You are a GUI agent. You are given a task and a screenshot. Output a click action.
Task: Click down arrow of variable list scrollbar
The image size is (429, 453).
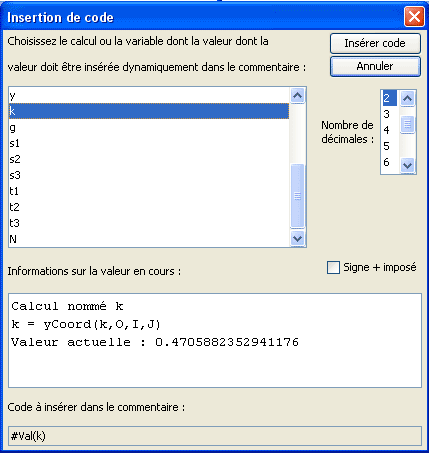[297, 239]
